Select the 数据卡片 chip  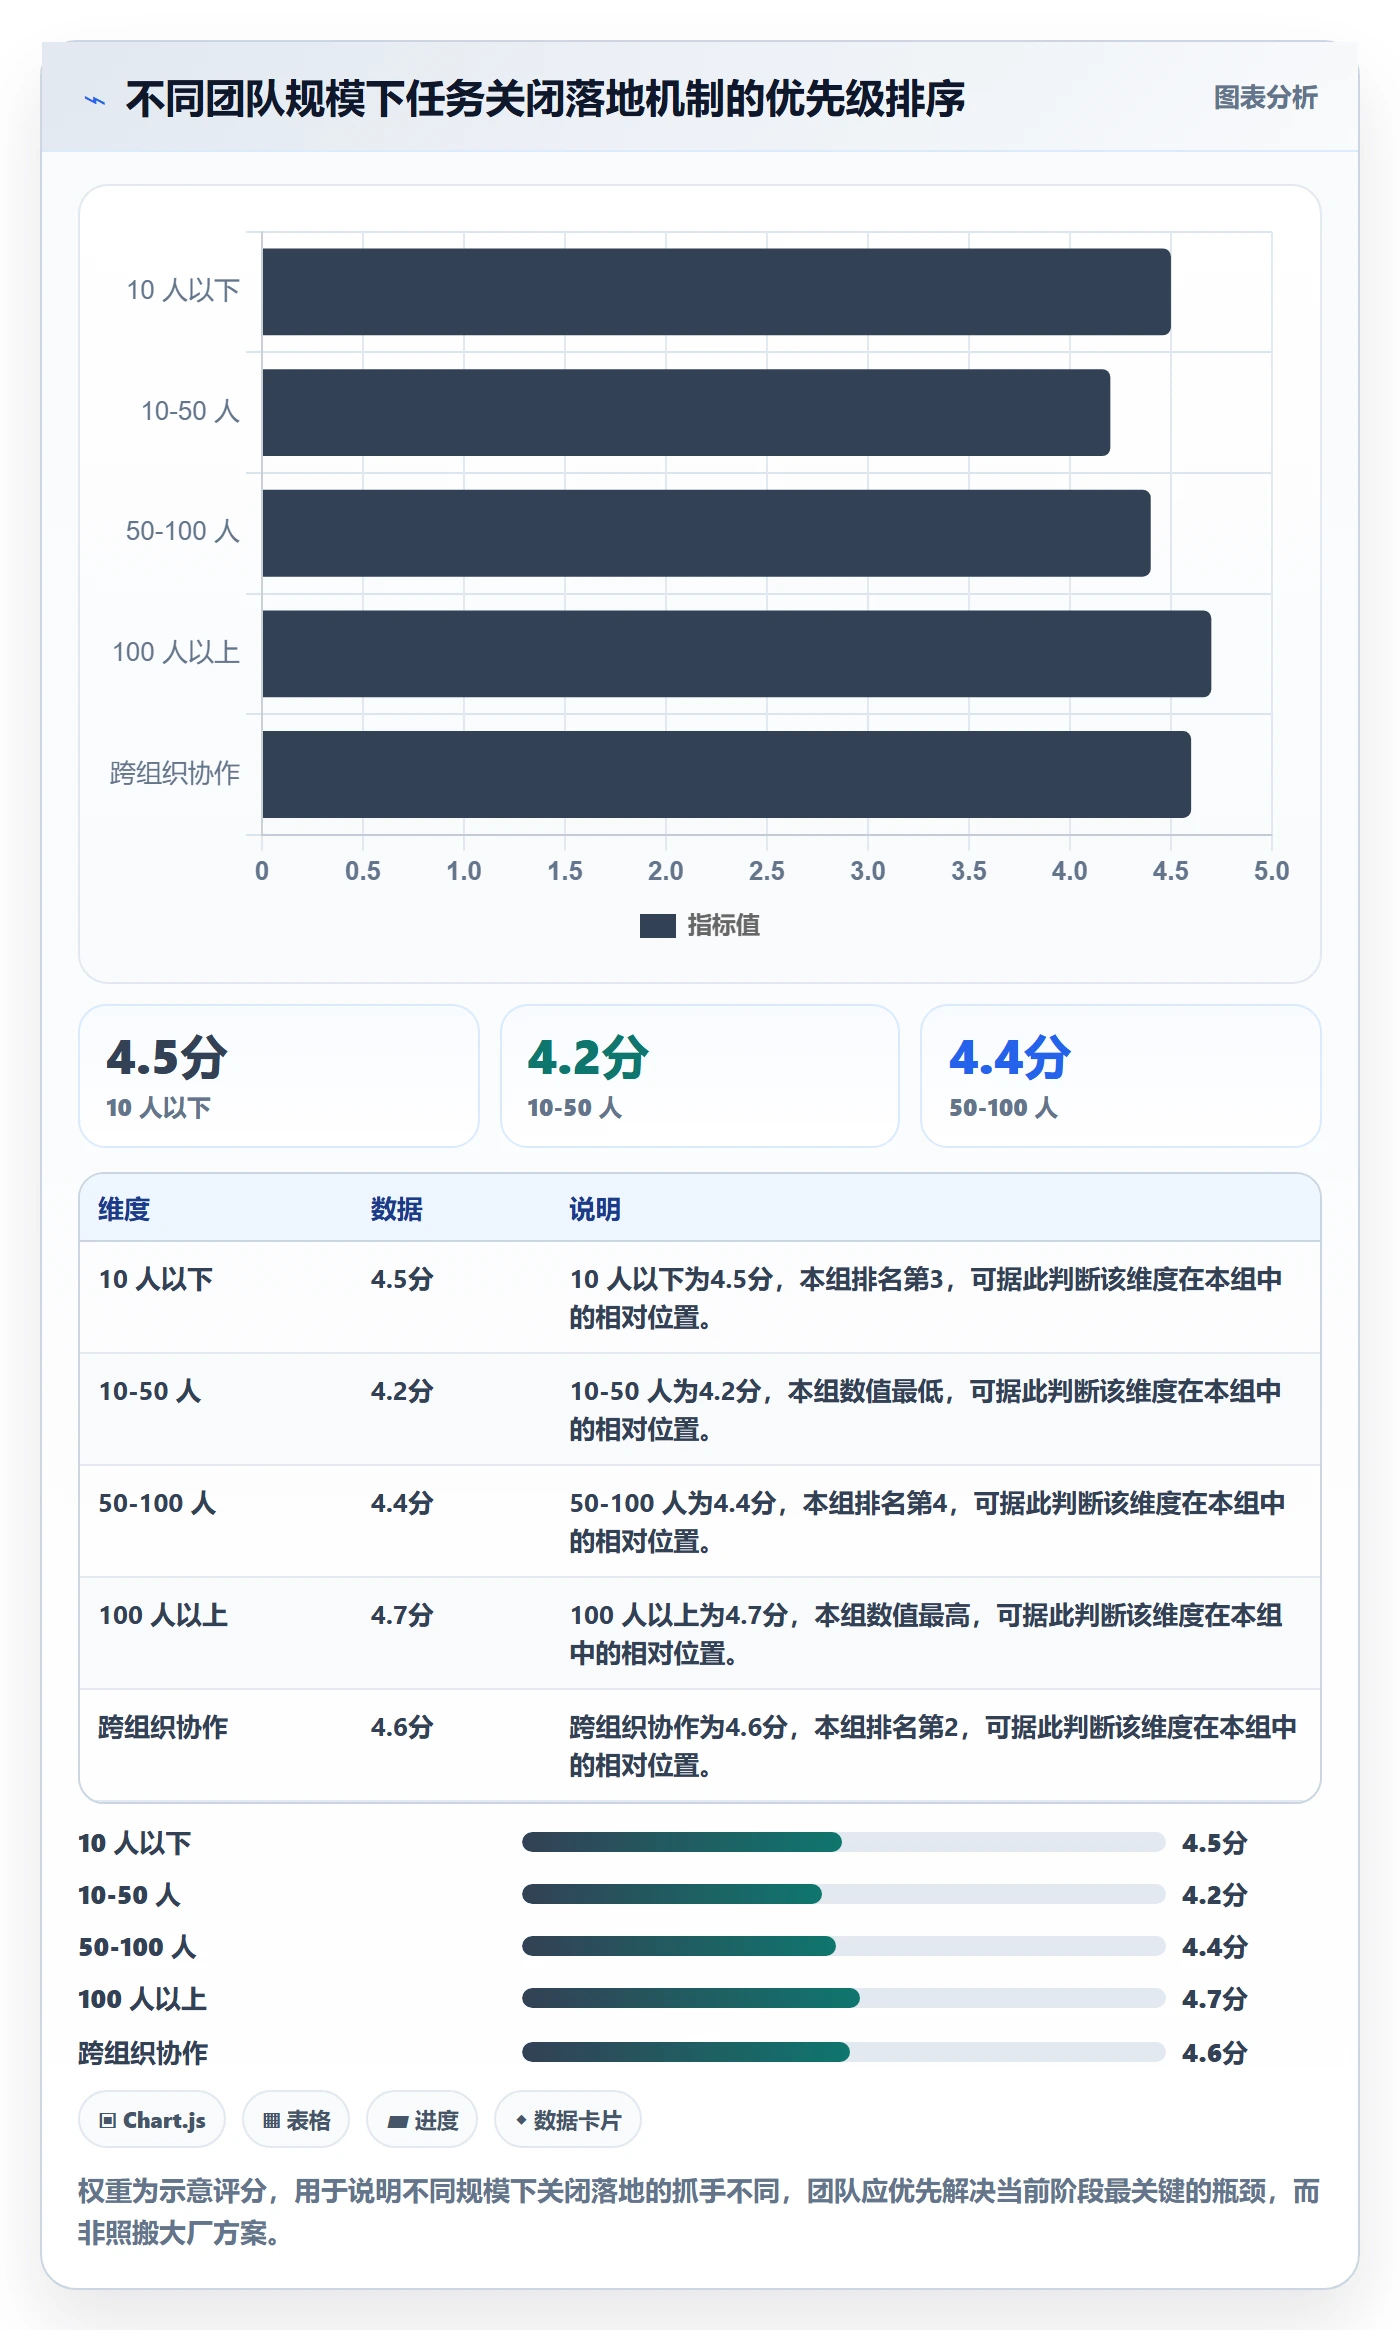568,2119
